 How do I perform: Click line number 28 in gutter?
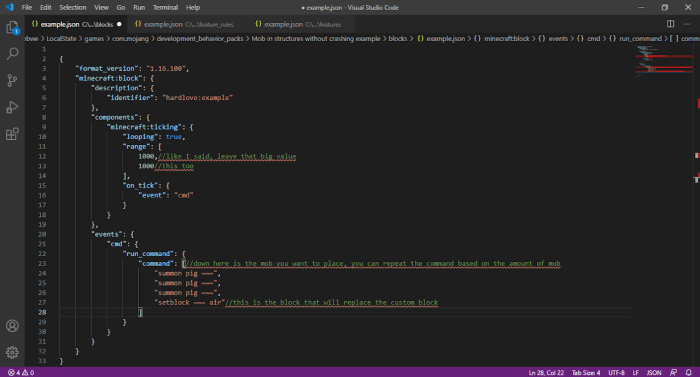42,312
